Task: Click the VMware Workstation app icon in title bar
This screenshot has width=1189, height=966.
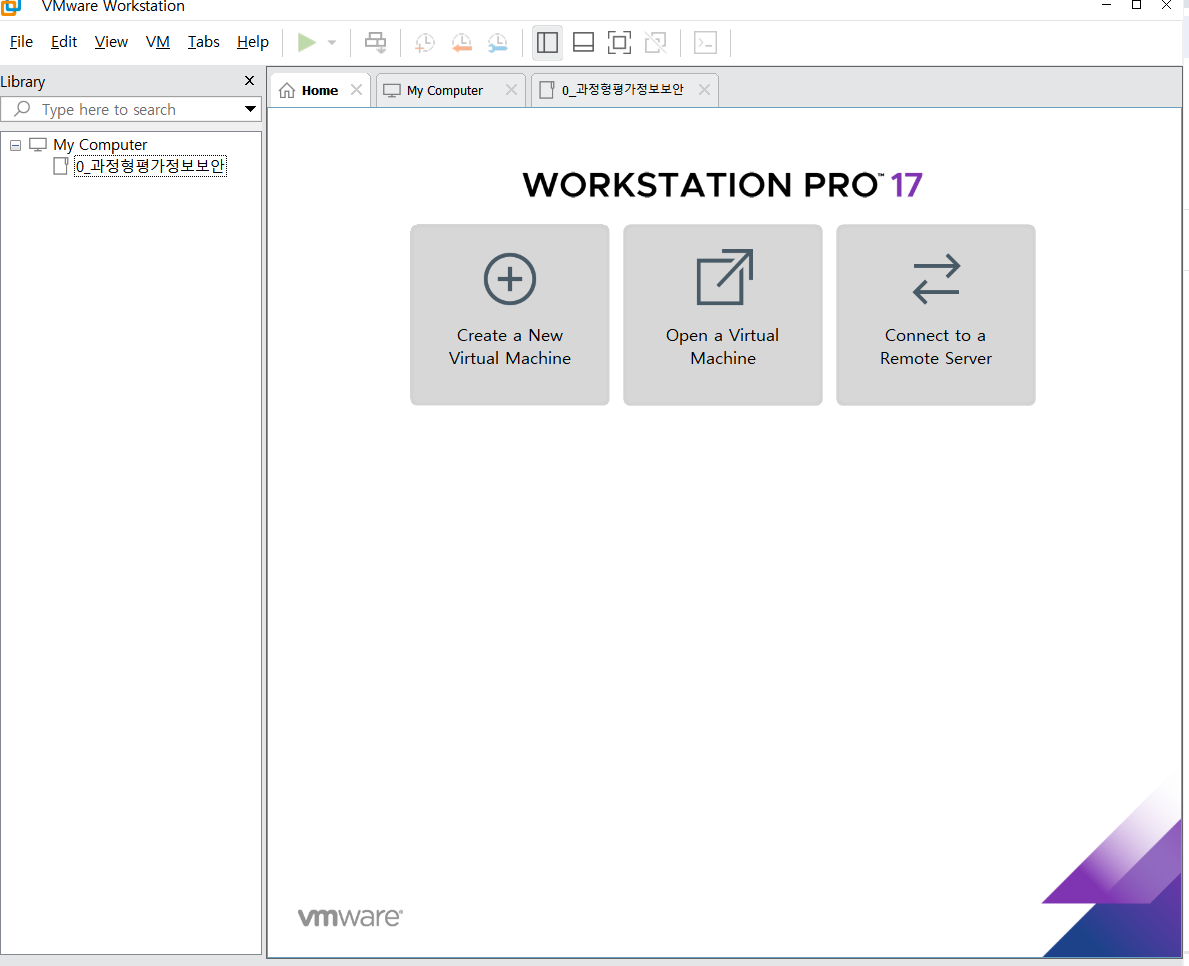Action: (11, 7)
